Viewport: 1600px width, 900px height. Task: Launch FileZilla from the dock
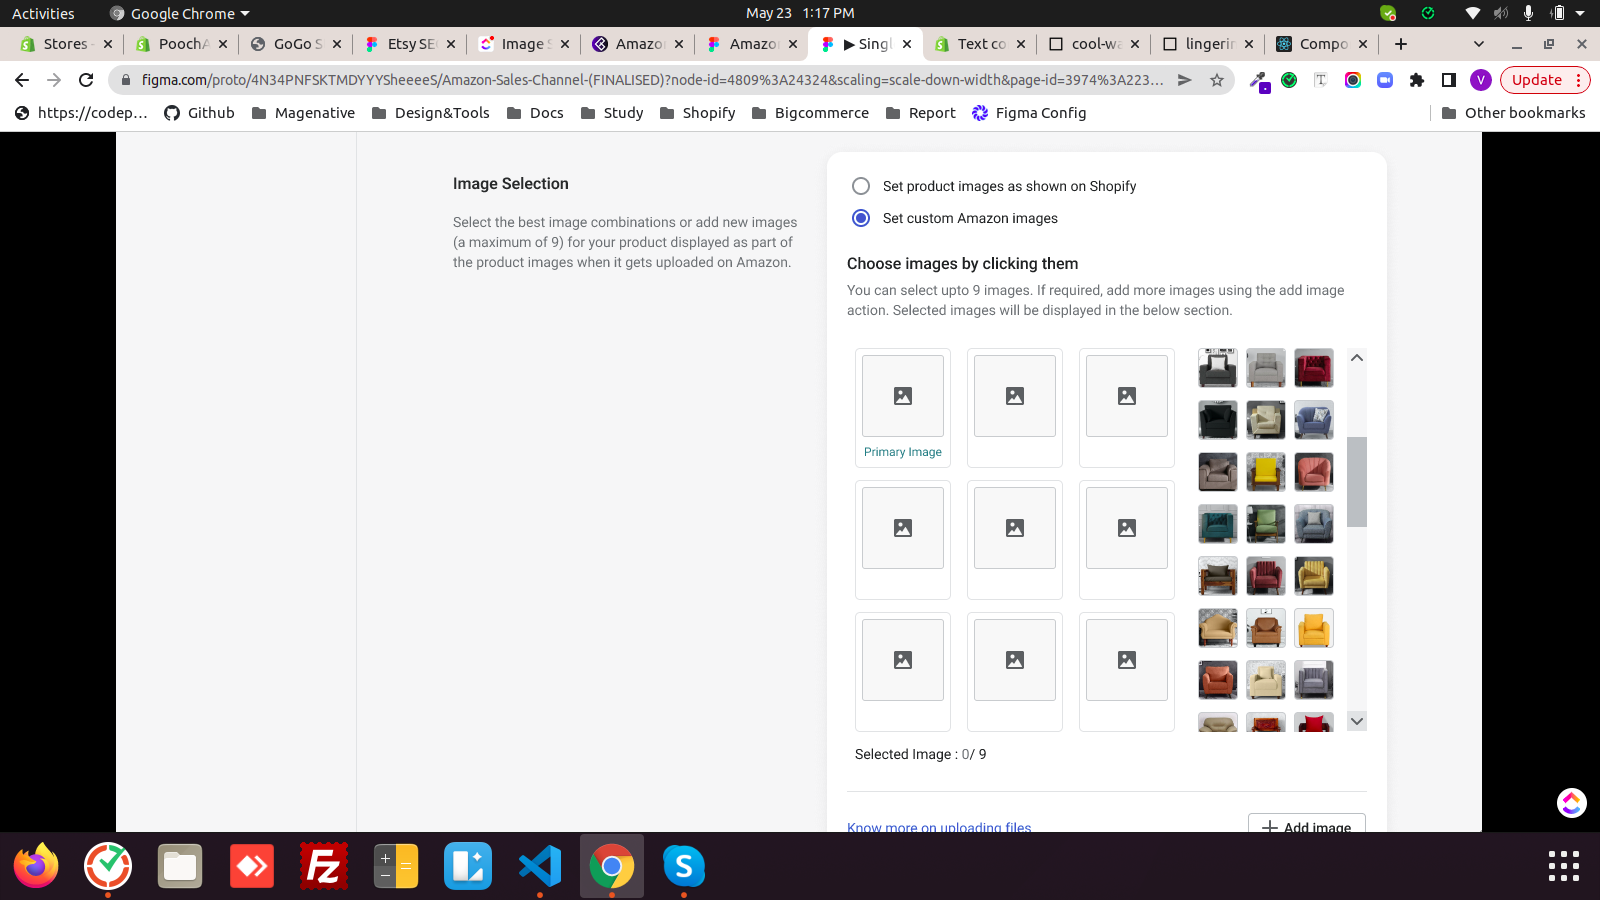pos(324,866)
